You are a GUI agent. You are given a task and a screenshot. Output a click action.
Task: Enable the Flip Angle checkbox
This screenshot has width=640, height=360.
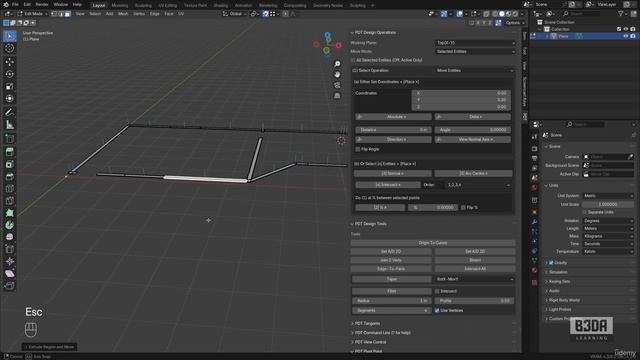tap(358, 149)
